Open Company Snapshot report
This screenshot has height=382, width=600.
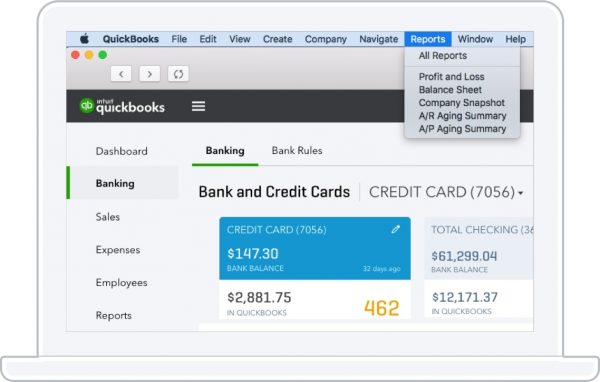461,103
